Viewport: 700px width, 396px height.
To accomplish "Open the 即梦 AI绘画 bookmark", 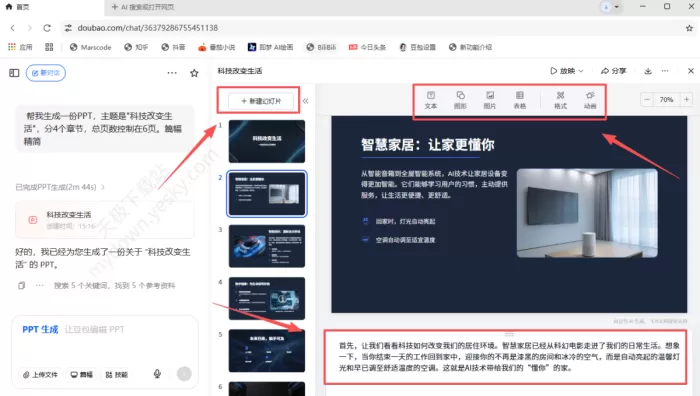I will coord(271,47).
